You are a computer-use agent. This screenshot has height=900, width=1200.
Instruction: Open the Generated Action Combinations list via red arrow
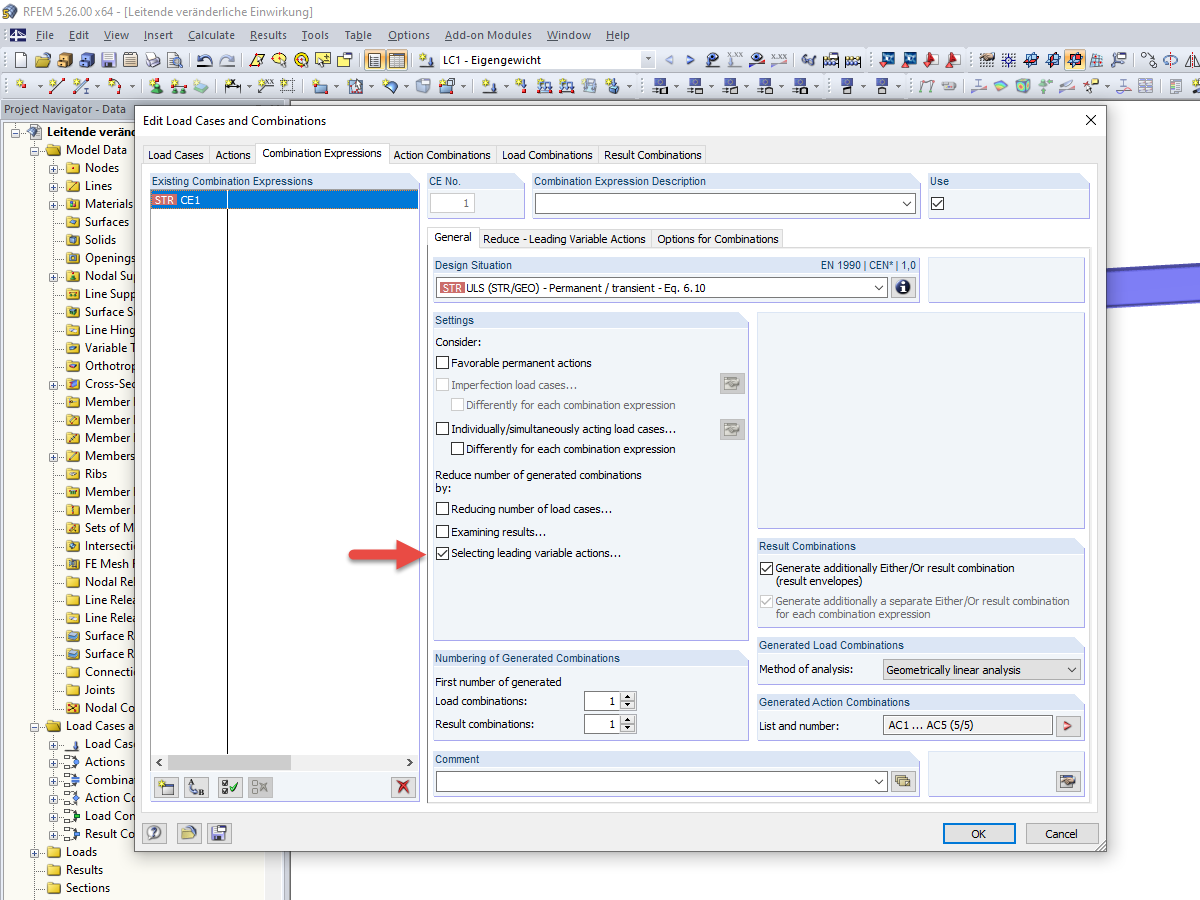pos(1068,724)
